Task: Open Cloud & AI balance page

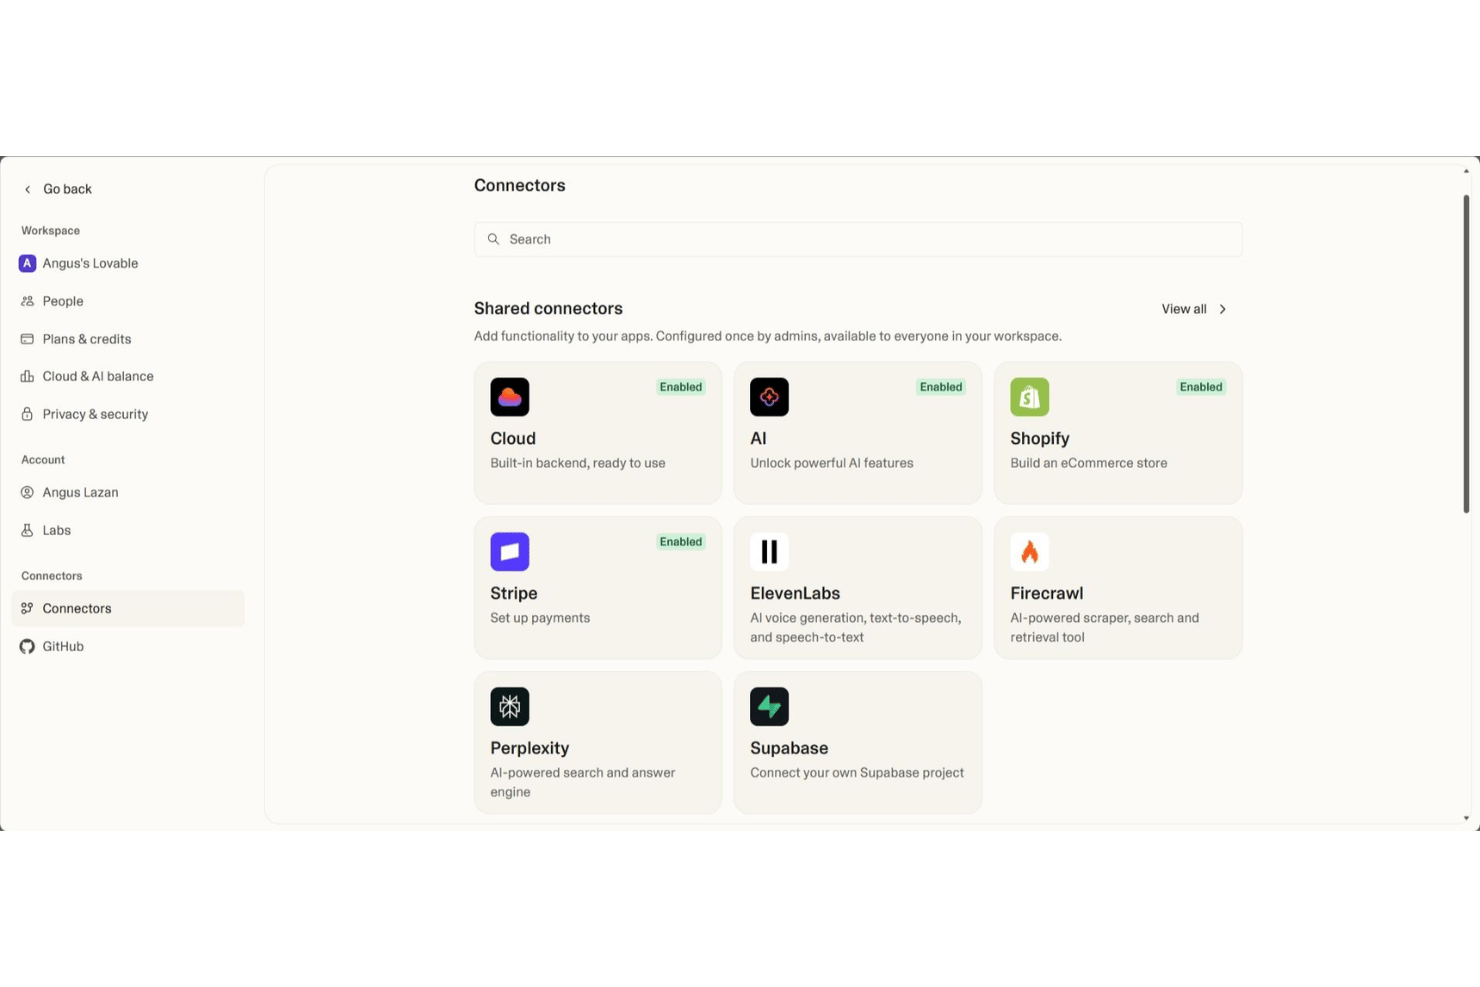Action: [x=128, y=376]
